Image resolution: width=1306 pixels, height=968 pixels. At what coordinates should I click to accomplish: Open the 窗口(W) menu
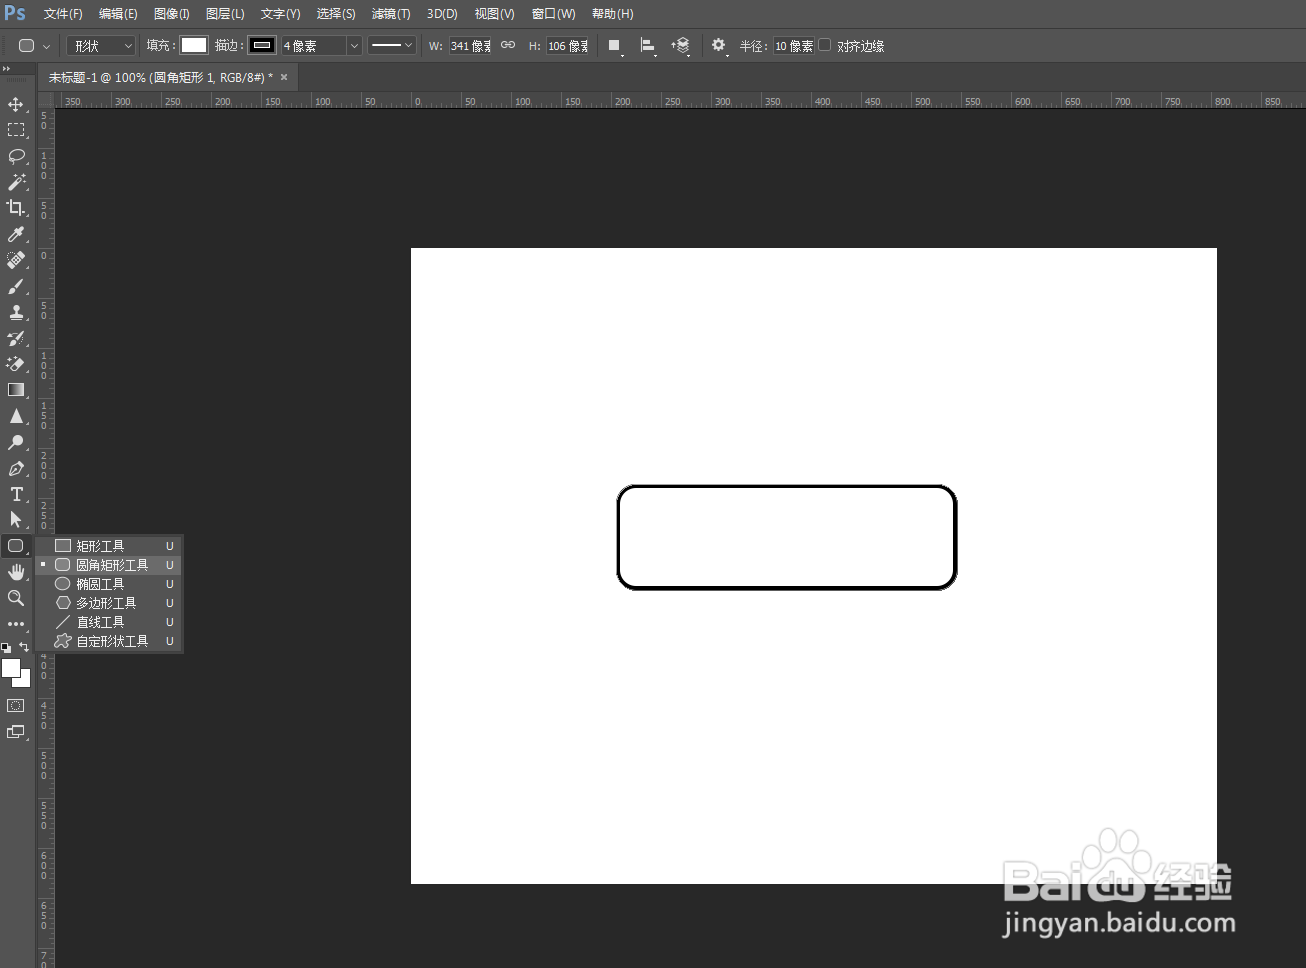point(553,14)
